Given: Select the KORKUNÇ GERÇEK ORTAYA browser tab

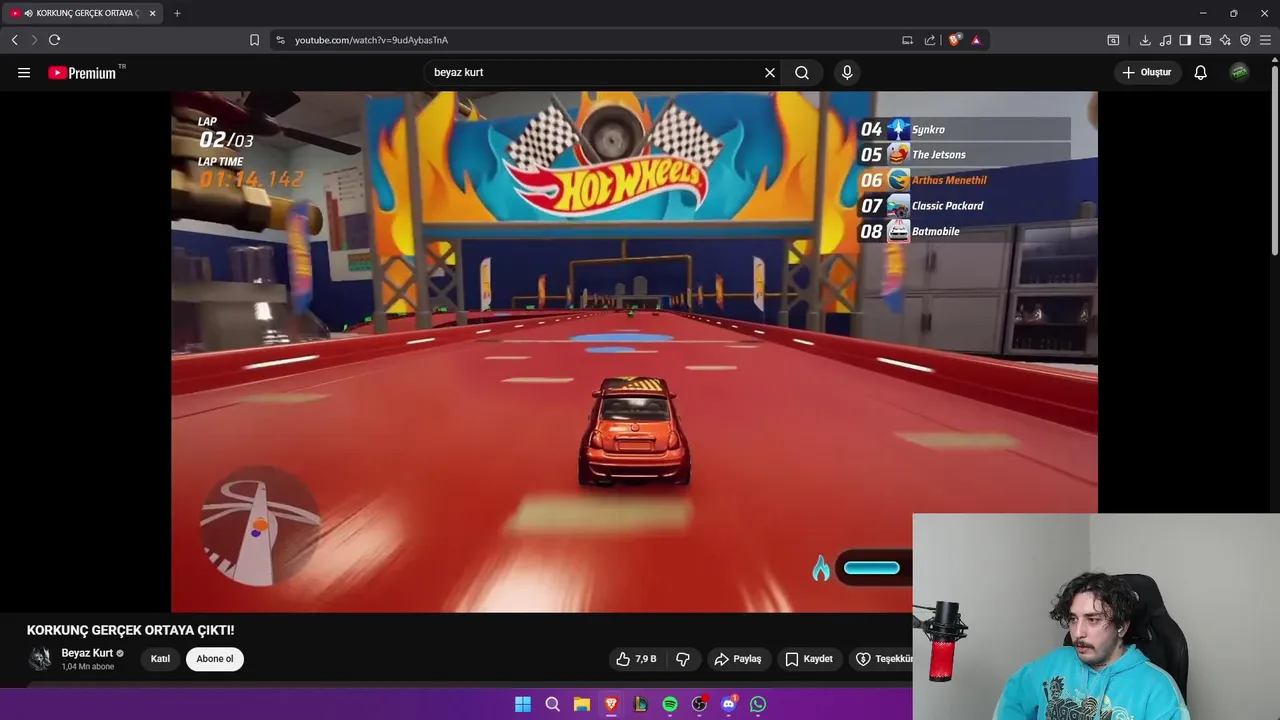Looking at the screenshot, I should (82, 13).
